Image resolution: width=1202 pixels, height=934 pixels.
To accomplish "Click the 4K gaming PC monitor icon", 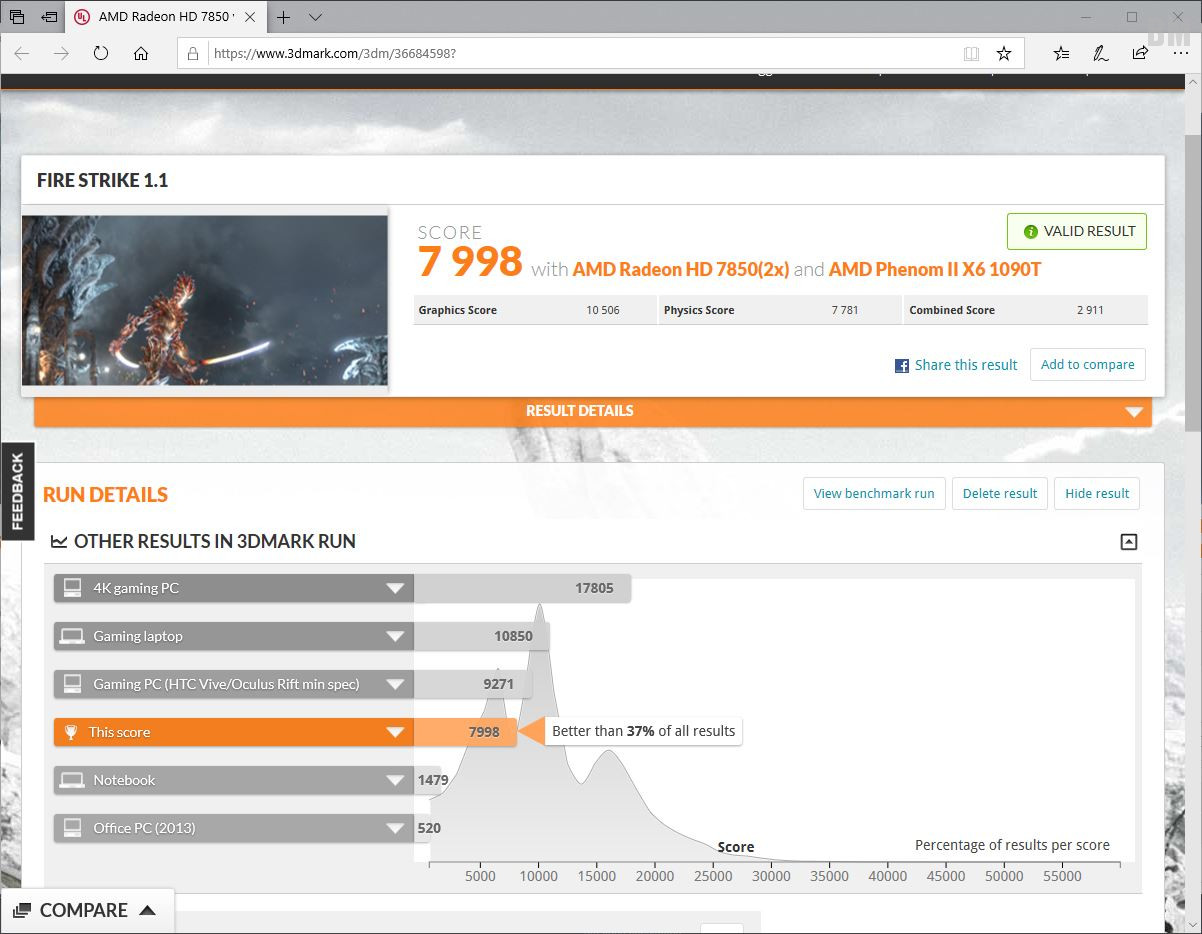I will [72, 588].
